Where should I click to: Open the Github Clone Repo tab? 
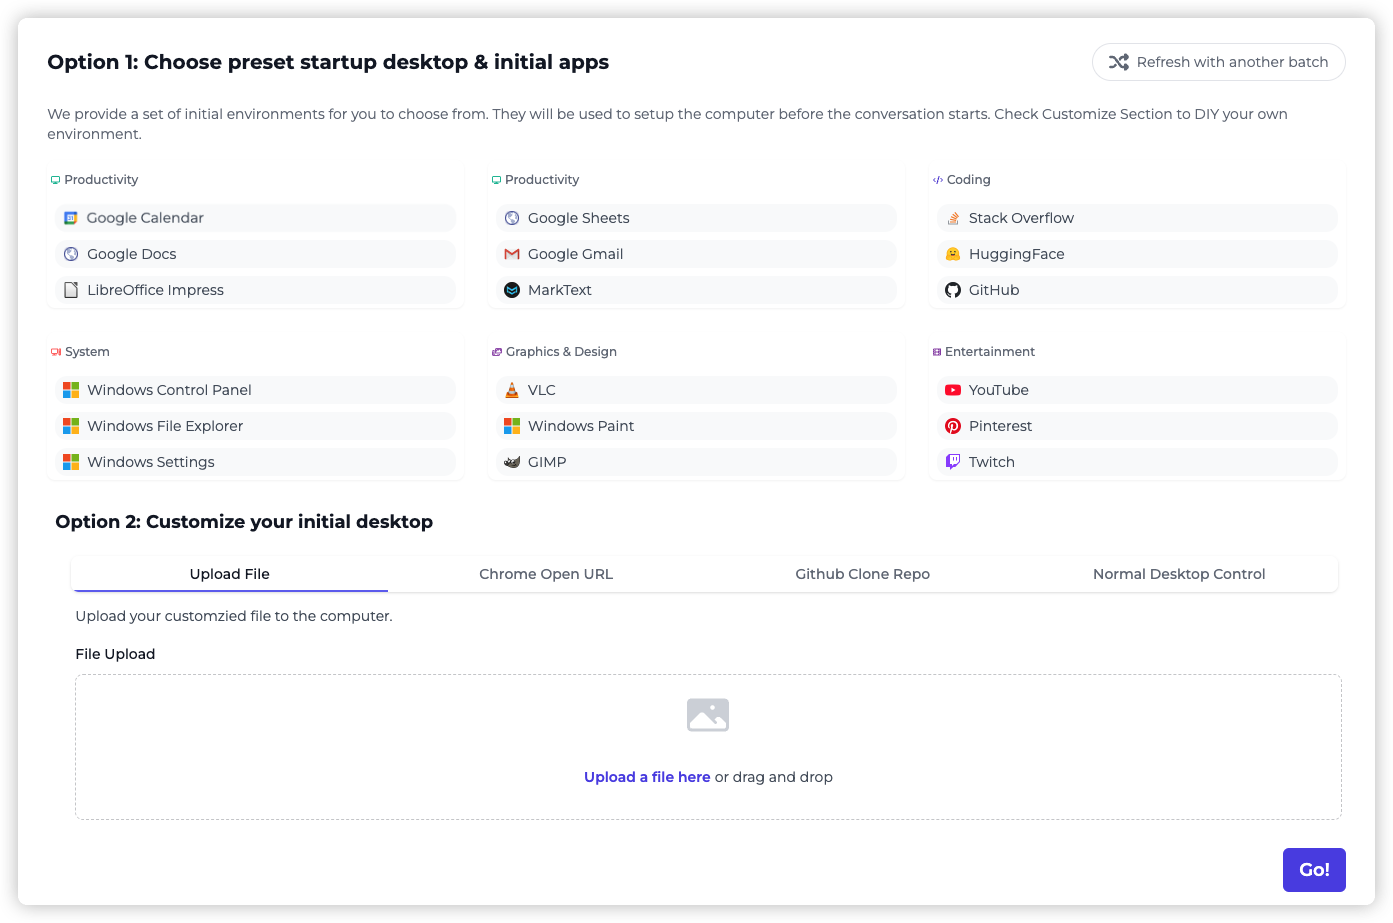click(862, 574)
